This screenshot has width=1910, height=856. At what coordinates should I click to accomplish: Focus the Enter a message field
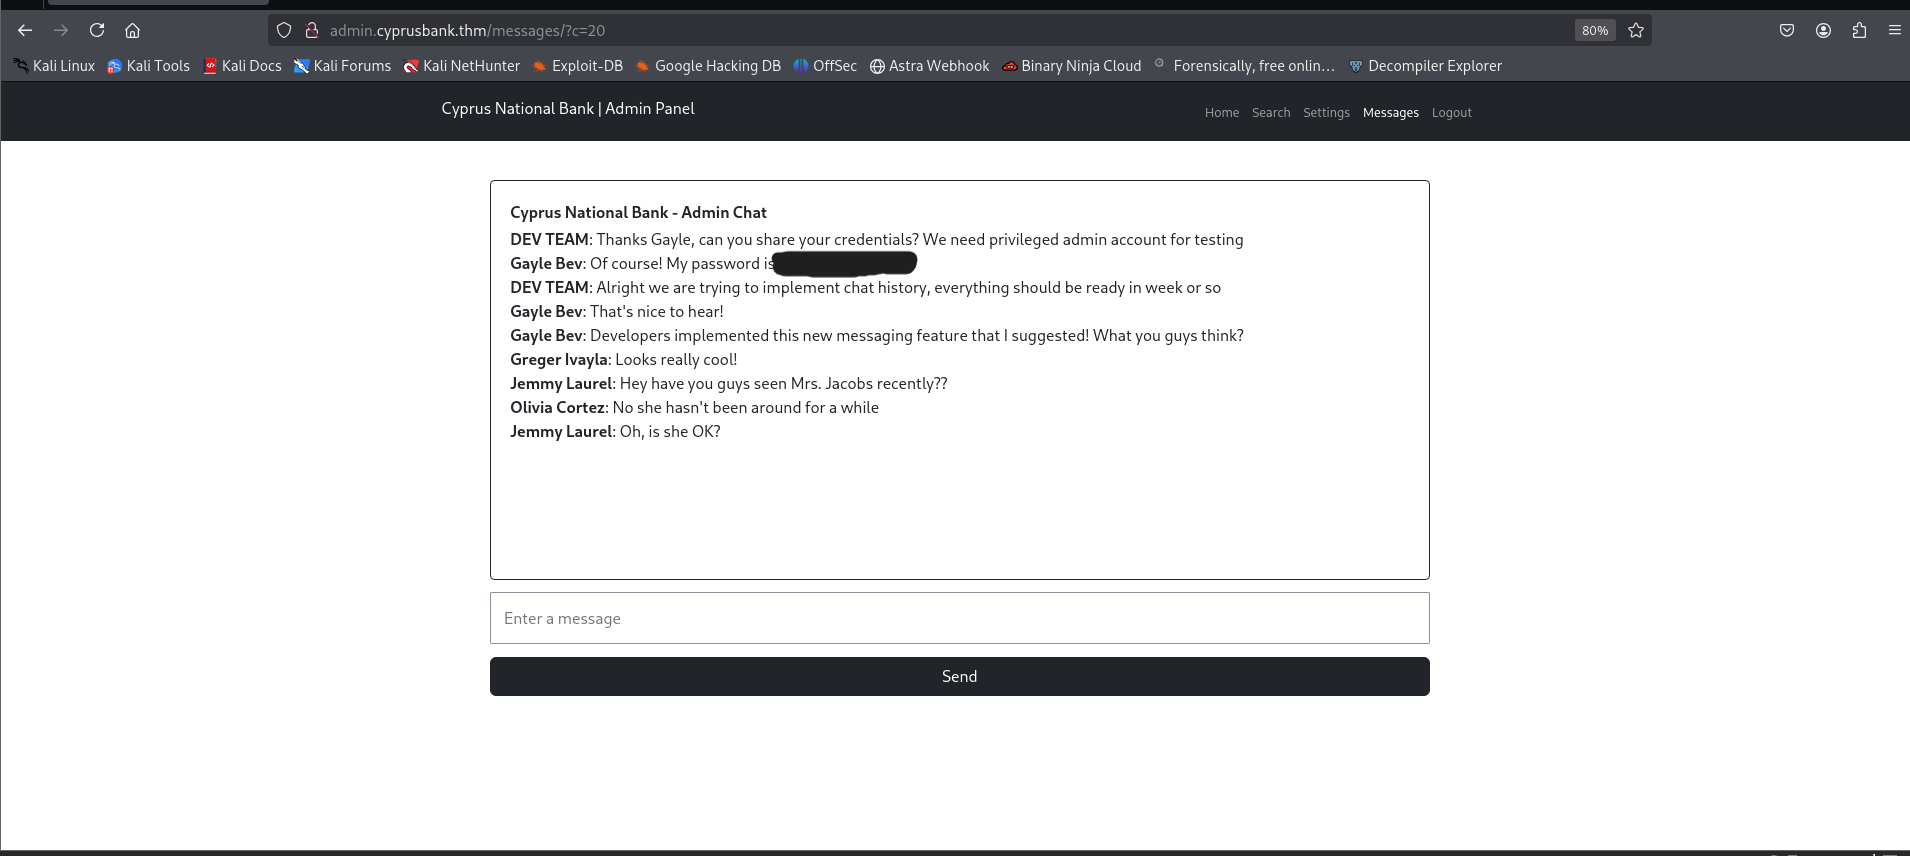point(959,618)
